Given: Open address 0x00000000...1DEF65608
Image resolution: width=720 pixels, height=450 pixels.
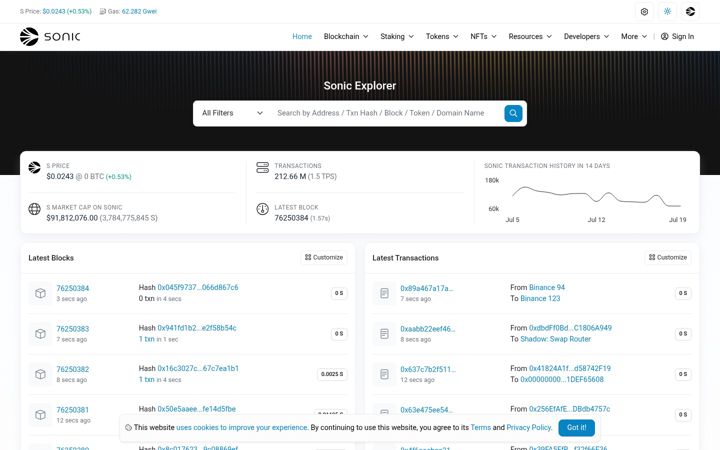Looking at the screenshot, I should click(562, 379).
